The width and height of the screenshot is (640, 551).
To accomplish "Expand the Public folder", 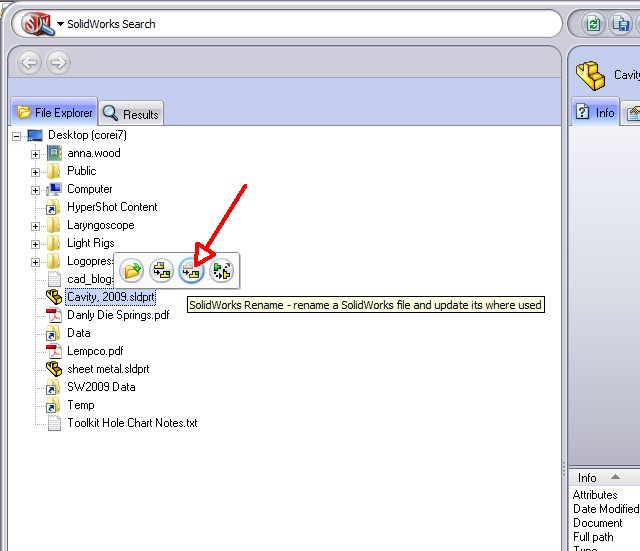I will point(36,172).
